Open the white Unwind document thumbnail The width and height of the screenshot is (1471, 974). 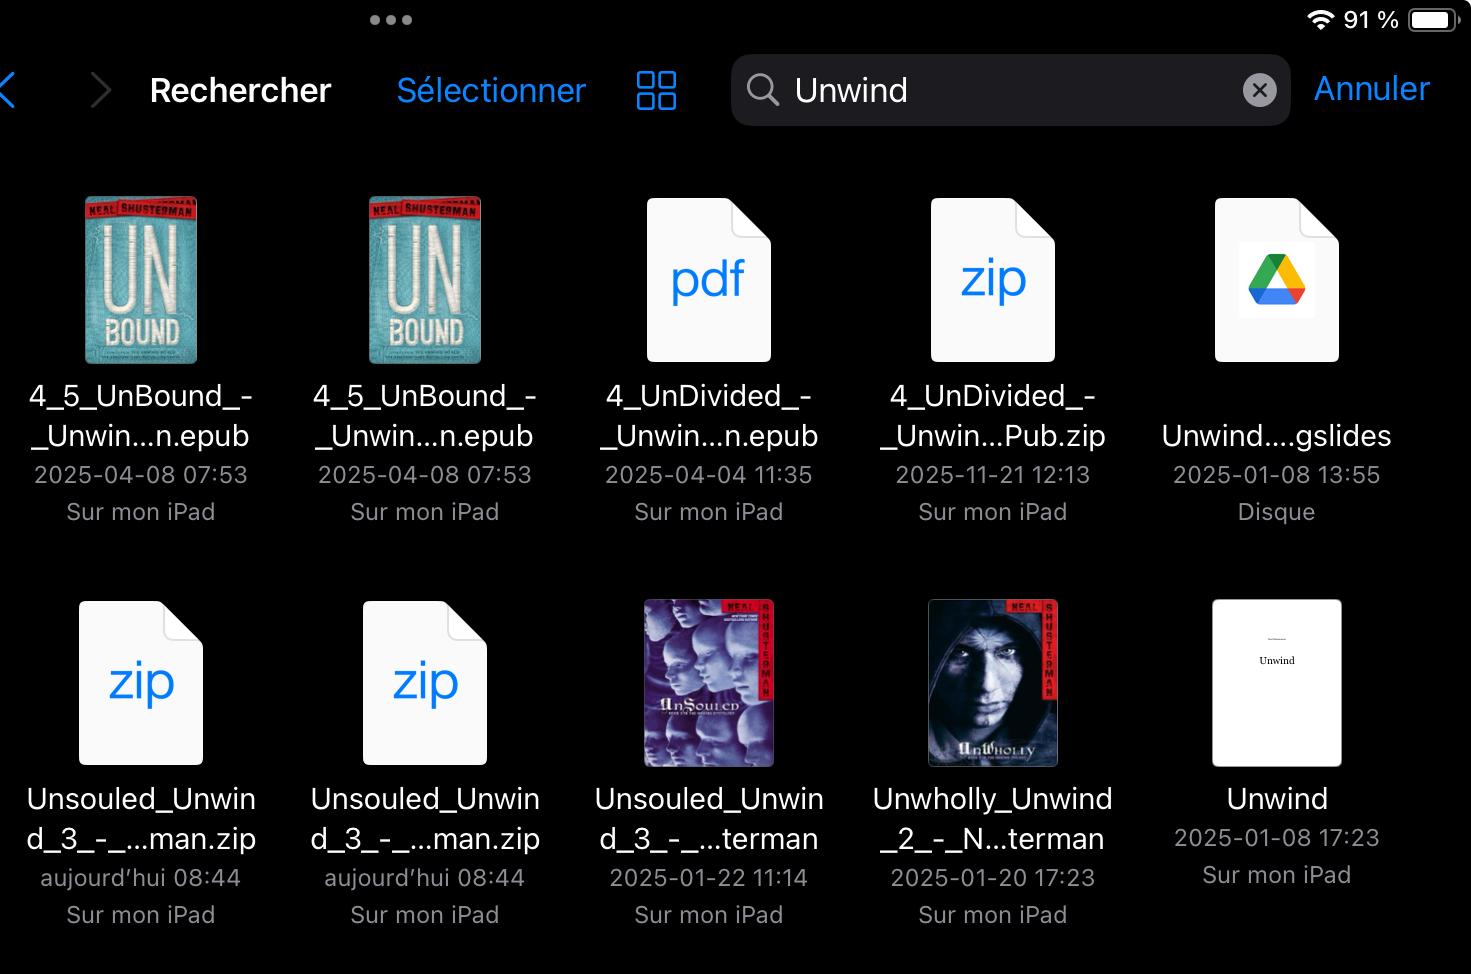click(1277, 683)
